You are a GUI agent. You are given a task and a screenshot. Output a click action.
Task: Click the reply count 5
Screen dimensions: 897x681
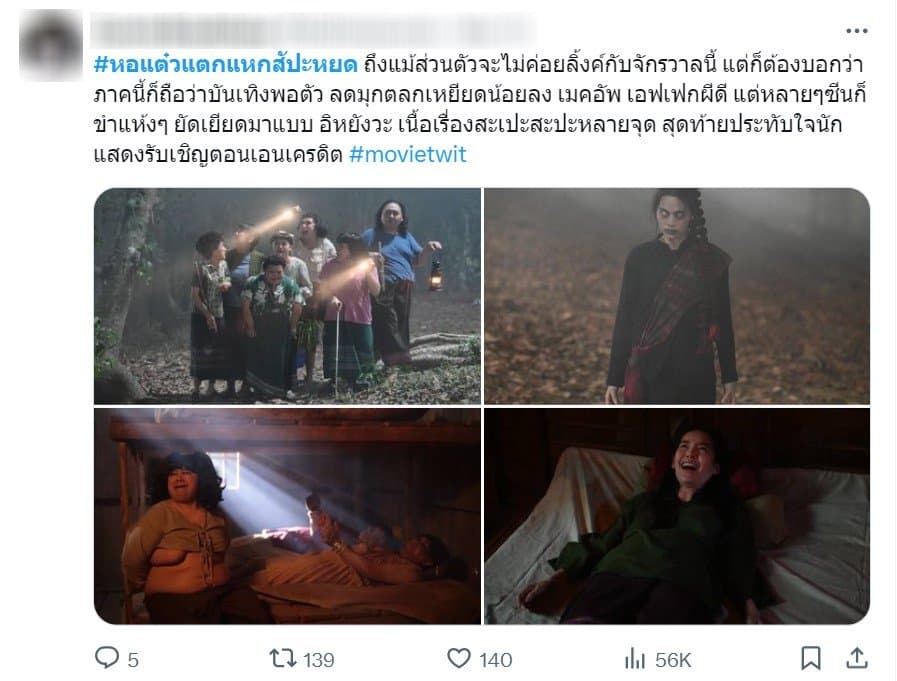[133, 660]
